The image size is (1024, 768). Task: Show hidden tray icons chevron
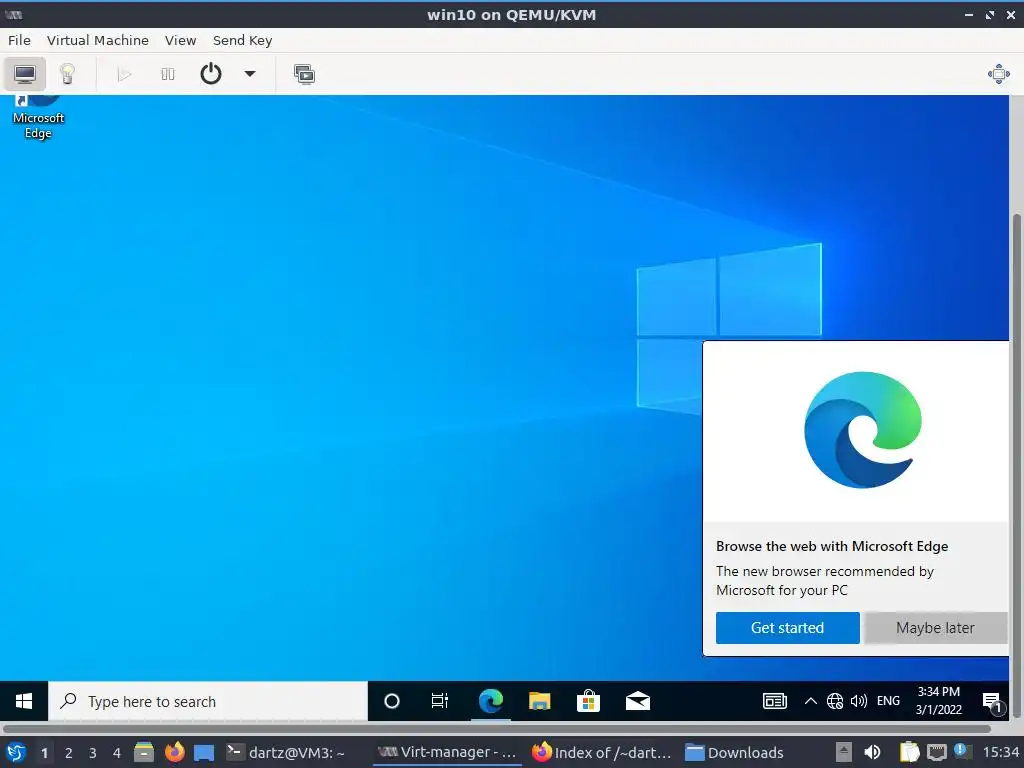tap(810, 701)
